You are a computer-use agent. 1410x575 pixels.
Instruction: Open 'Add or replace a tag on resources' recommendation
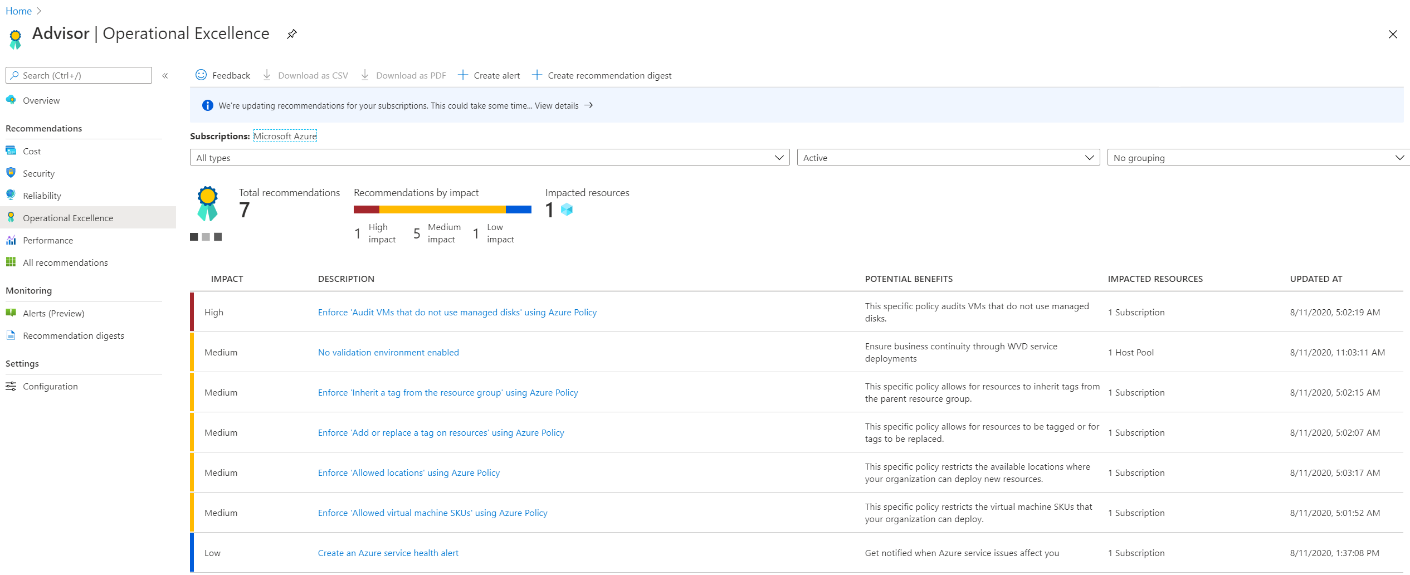(441, 432)
